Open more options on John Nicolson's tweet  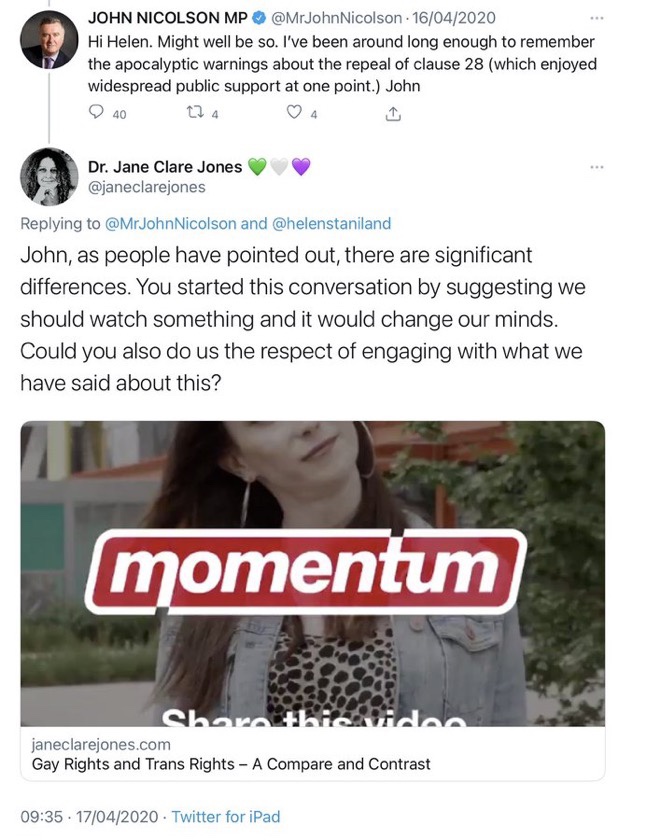(x=597, y=18)
